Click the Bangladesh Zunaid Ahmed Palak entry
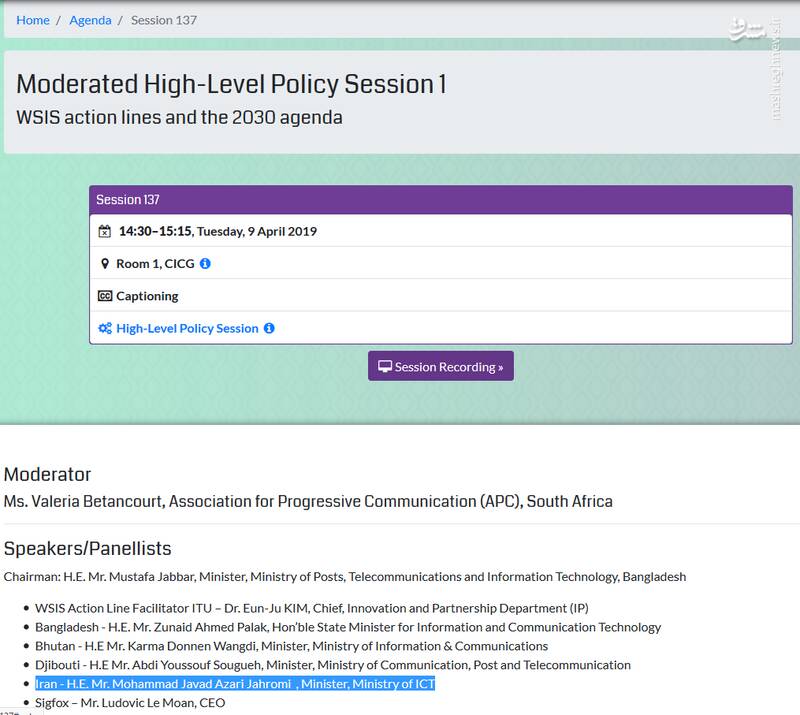800x715 pixels. (x=348, y=627)
